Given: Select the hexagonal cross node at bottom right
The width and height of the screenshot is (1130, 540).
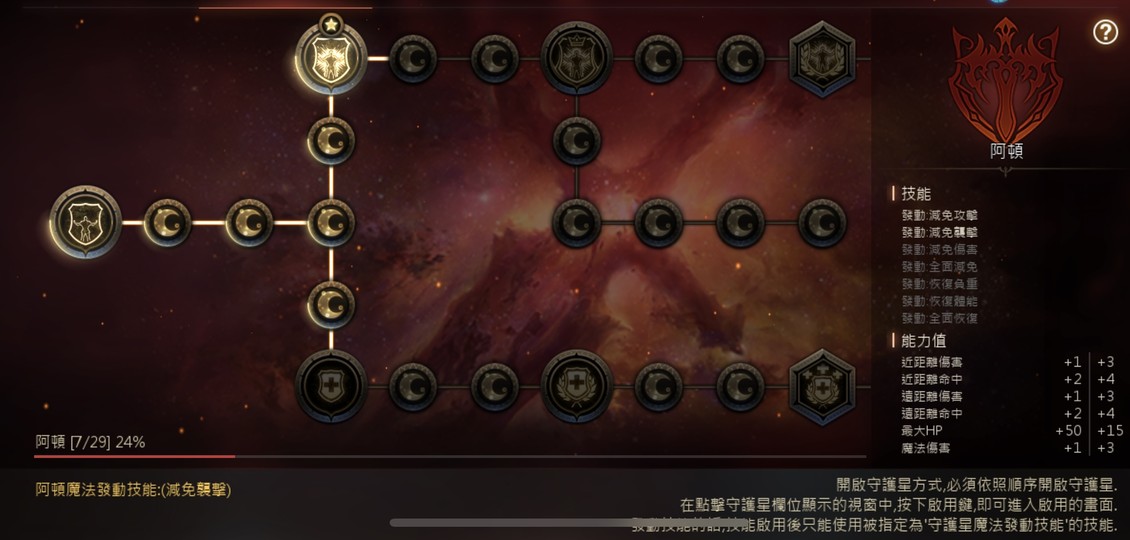Looking at the screenshot, I should pos(822,386).
